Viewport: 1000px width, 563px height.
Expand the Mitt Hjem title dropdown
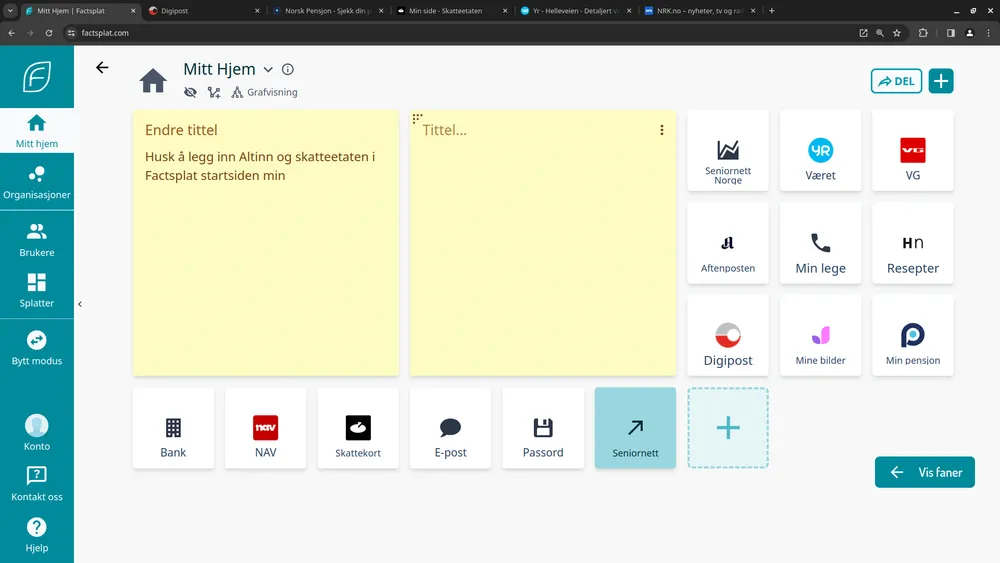[268, 70]
